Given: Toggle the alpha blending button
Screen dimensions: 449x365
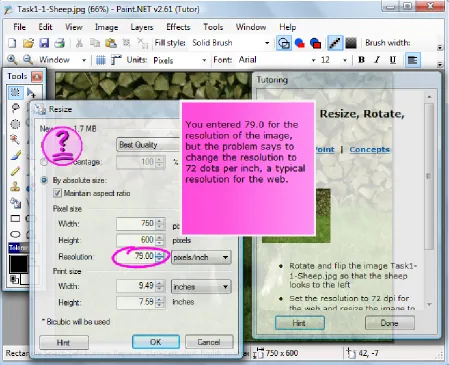Looking at the screenshot, I should (x=351, y=43).
